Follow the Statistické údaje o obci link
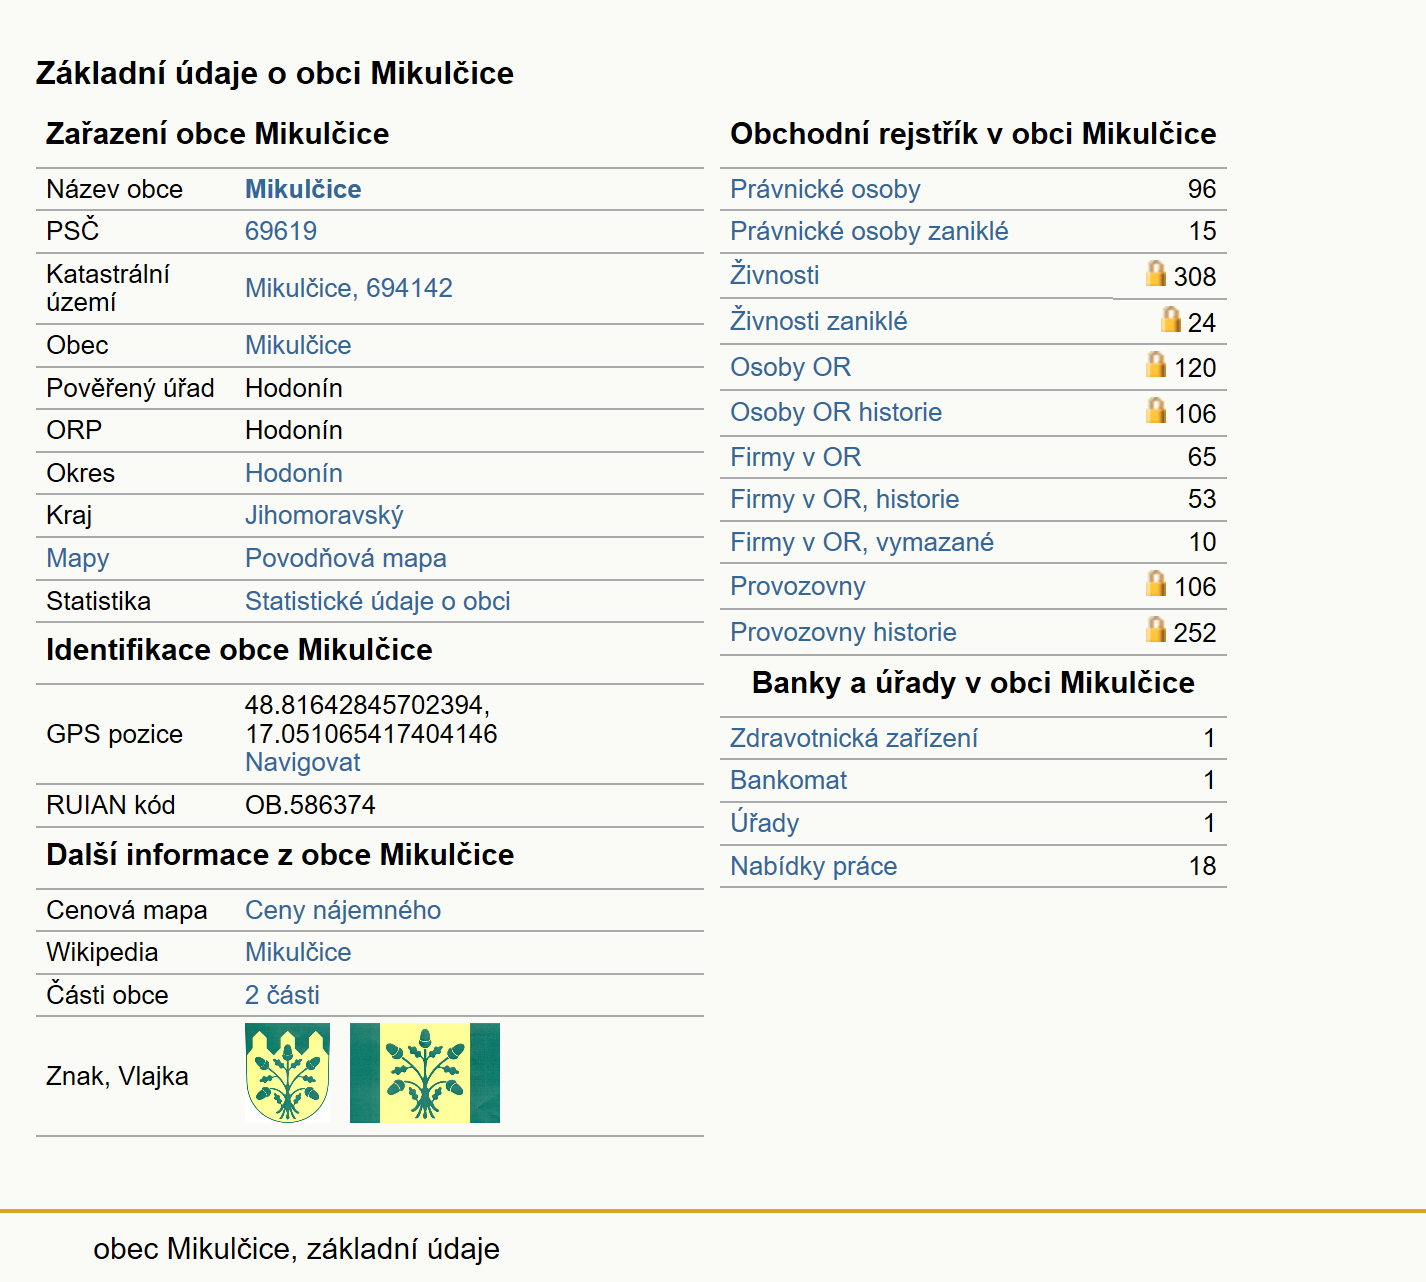The height and width of the screenshot is (1282, 1426). click(378, 601)
